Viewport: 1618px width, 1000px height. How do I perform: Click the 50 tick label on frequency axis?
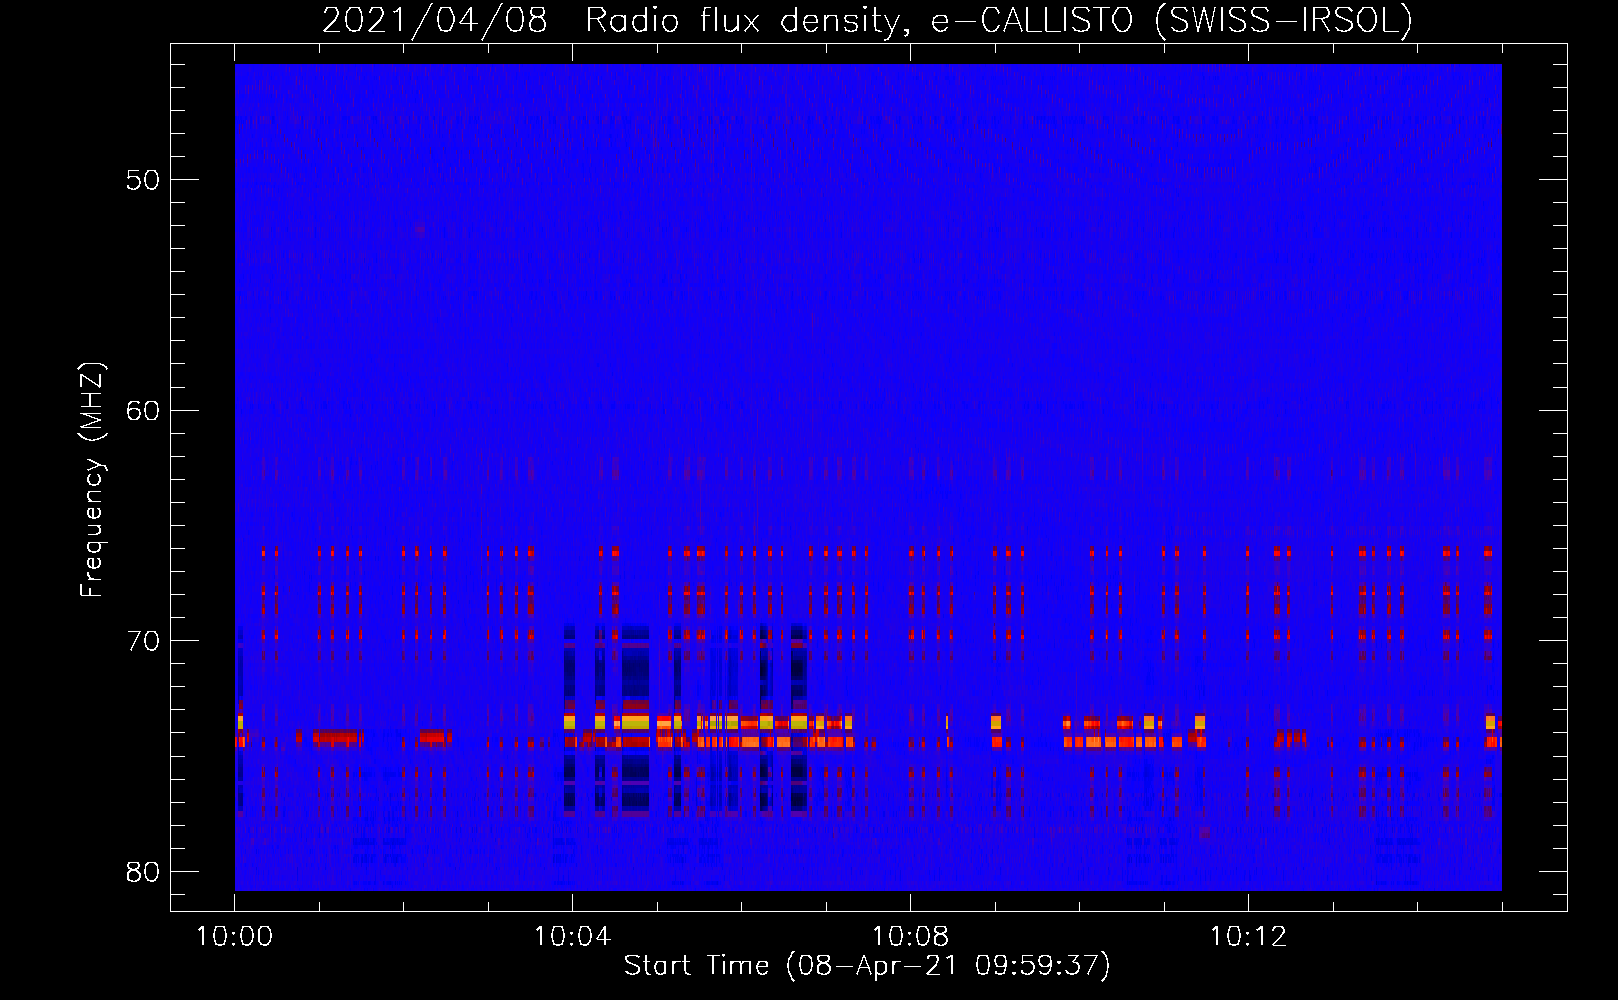click(x=143, y=180)
